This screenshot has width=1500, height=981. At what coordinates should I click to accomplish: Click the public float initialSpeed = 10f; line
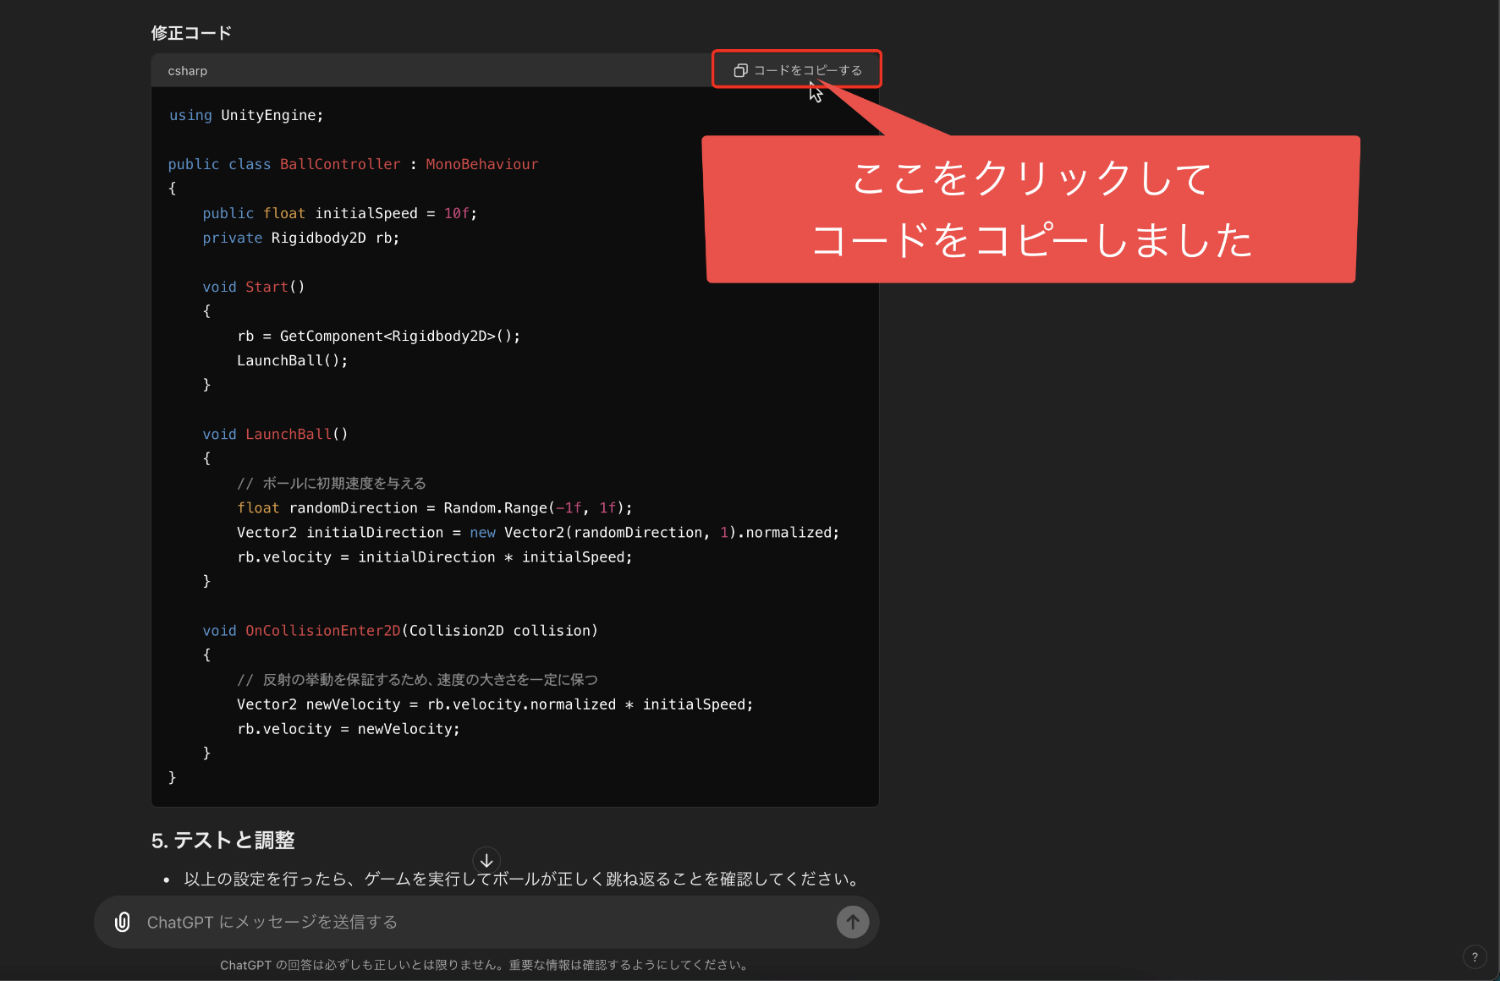(340, 213)
